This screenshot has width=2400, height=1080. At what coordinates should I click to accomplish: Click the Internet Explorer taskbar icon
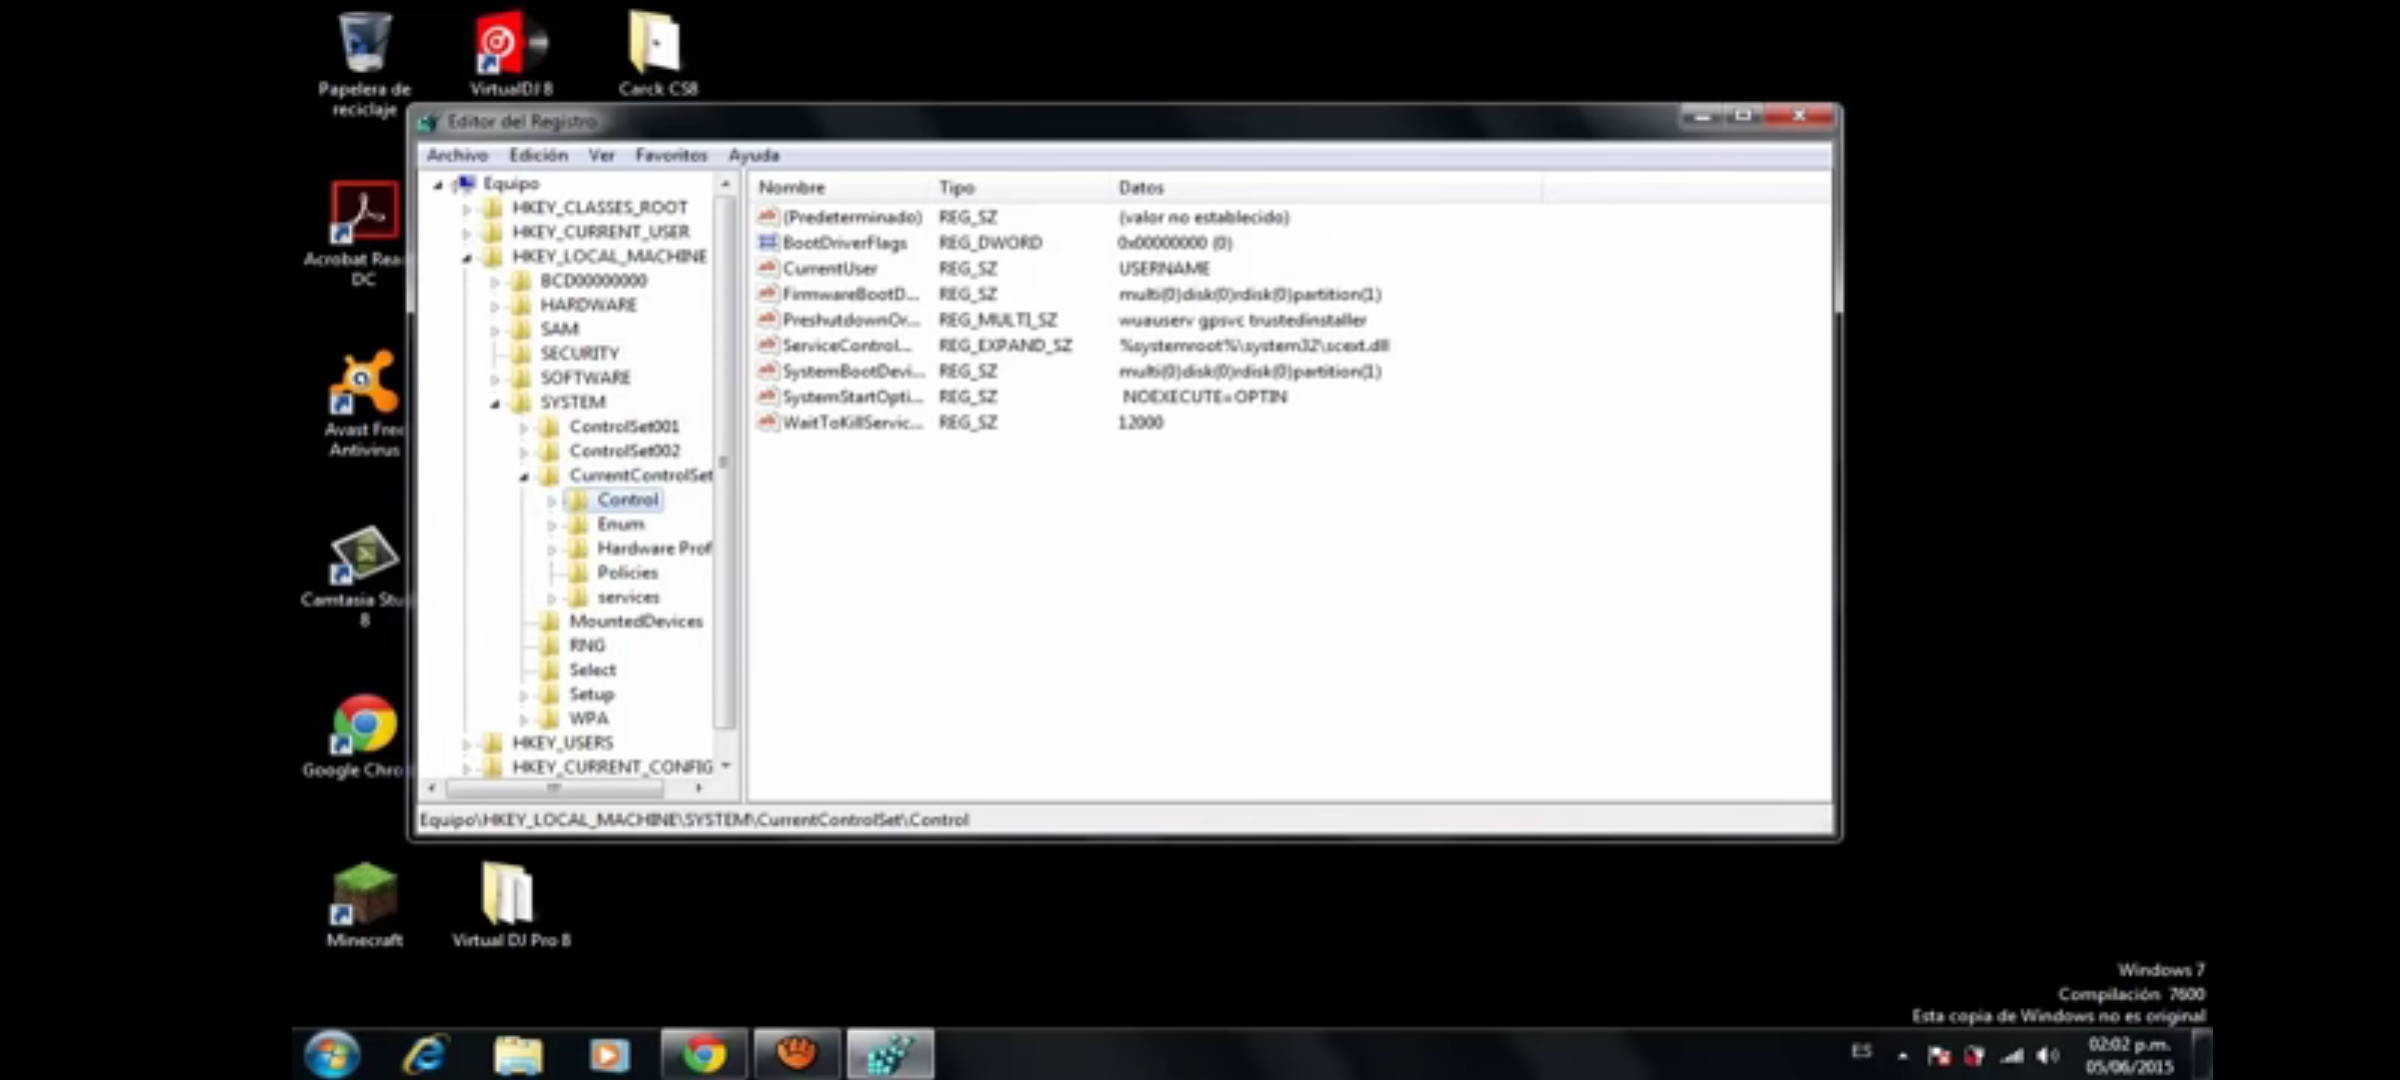(x=425, y=1055)
